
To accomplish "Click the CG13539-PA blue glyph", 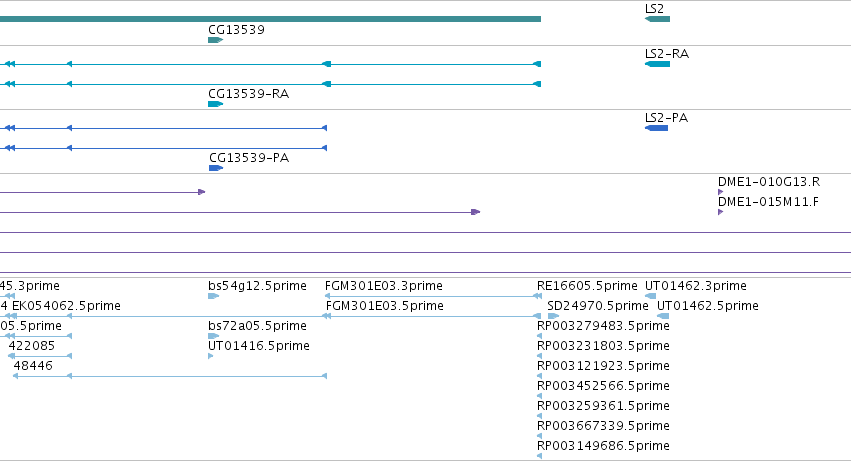I will coord(216,168).
